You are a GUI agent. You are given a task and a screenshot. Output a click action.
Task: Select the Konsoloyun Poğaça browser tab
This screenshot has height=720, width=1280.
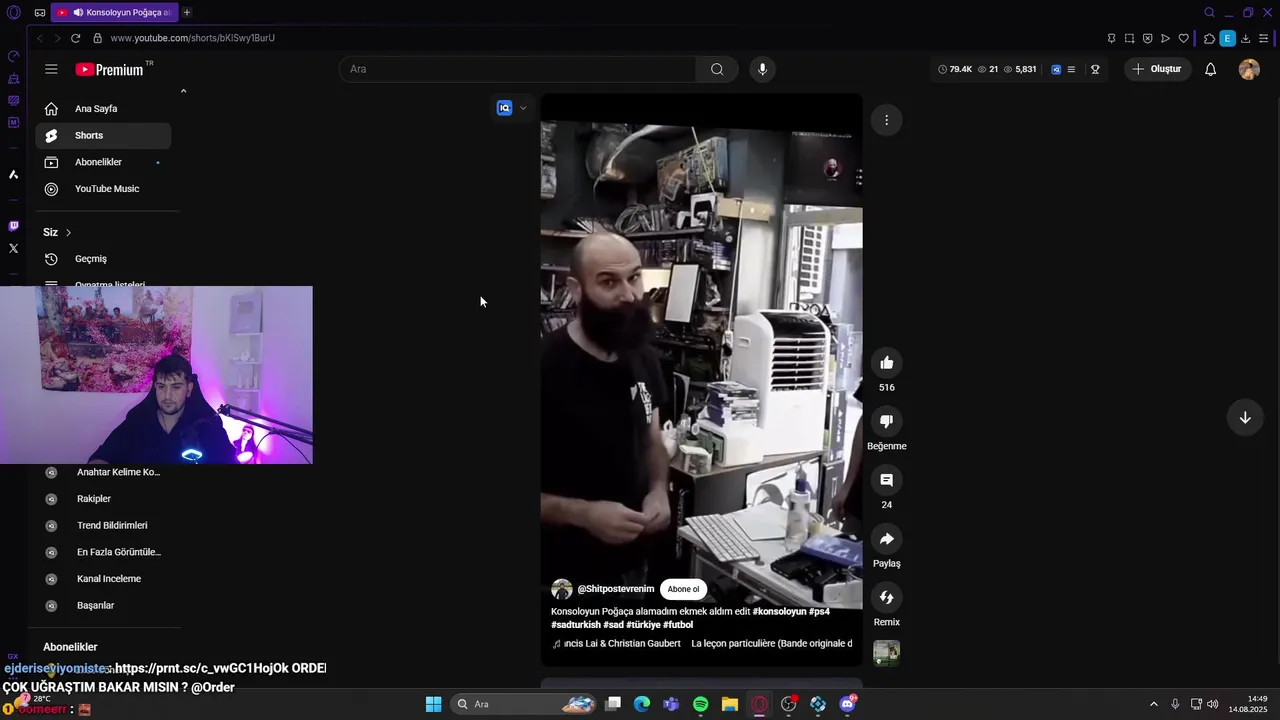[x=113, y=12]
